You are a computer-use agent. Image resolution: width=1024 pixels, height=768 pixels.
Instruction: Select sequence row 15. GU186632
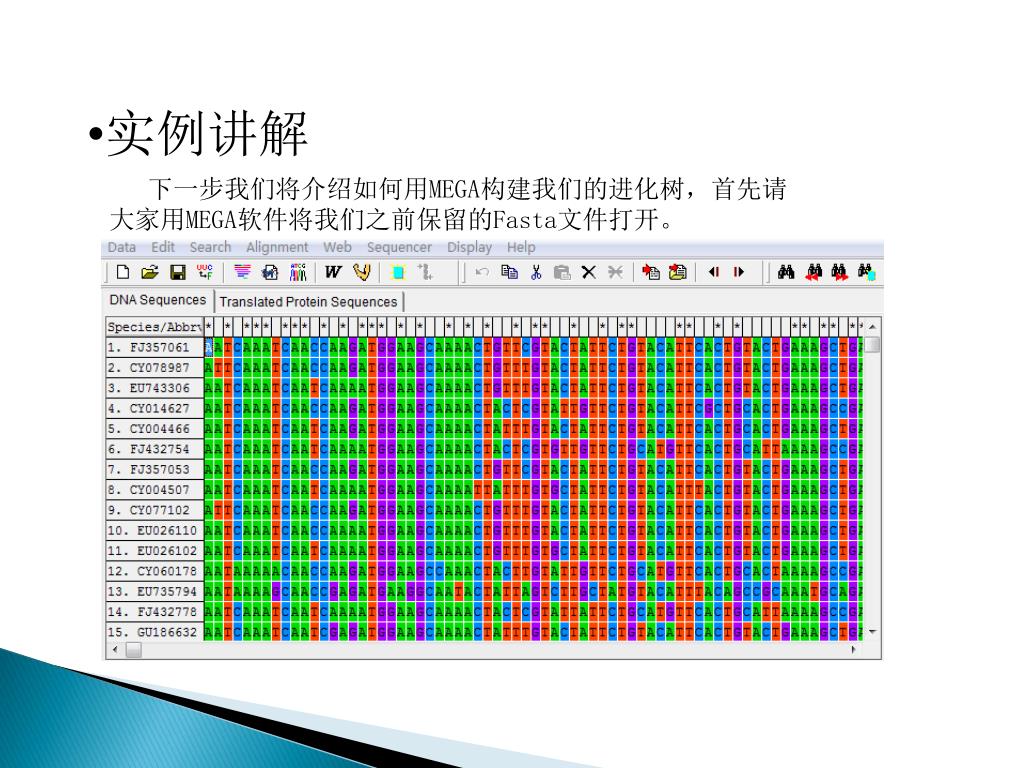pyautogui.click(x=155, y=632)
